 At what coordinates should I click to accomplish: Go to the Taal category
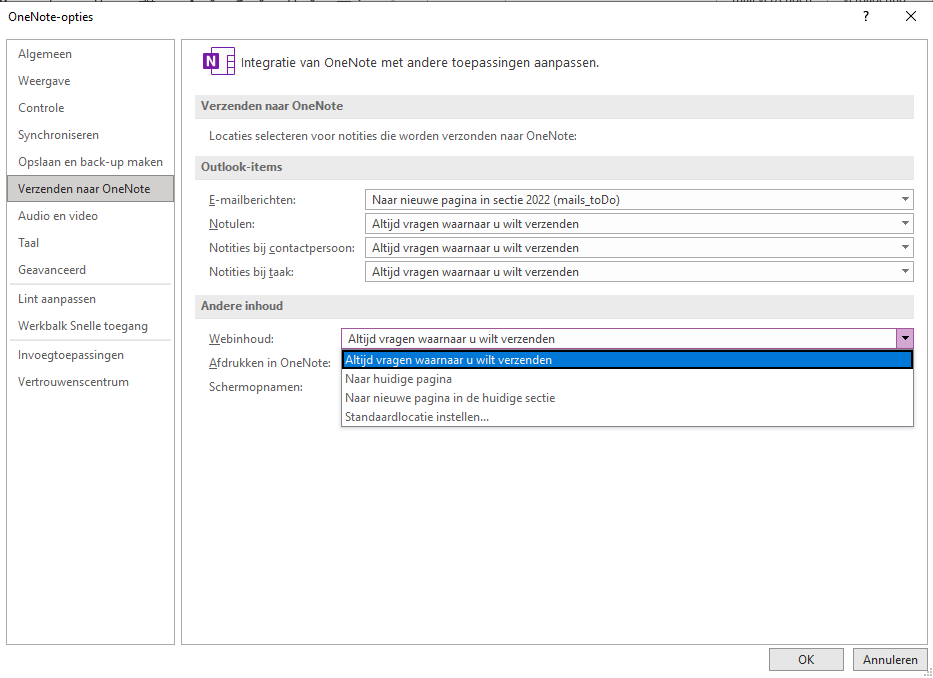[90, 243]
